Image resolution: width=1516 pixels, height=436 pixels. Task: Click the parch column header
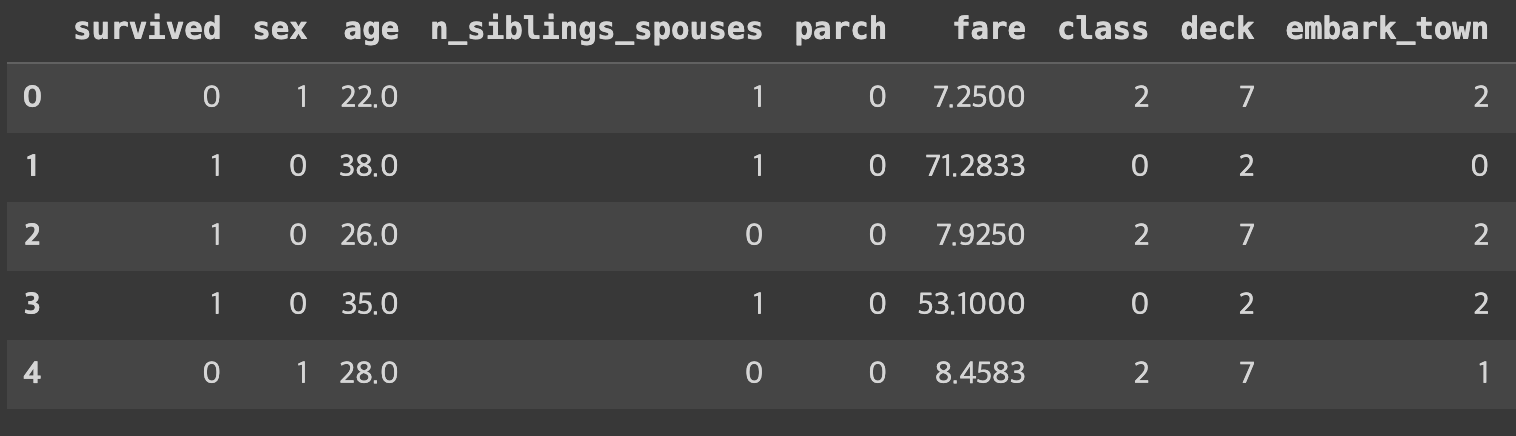pos(840,29)
